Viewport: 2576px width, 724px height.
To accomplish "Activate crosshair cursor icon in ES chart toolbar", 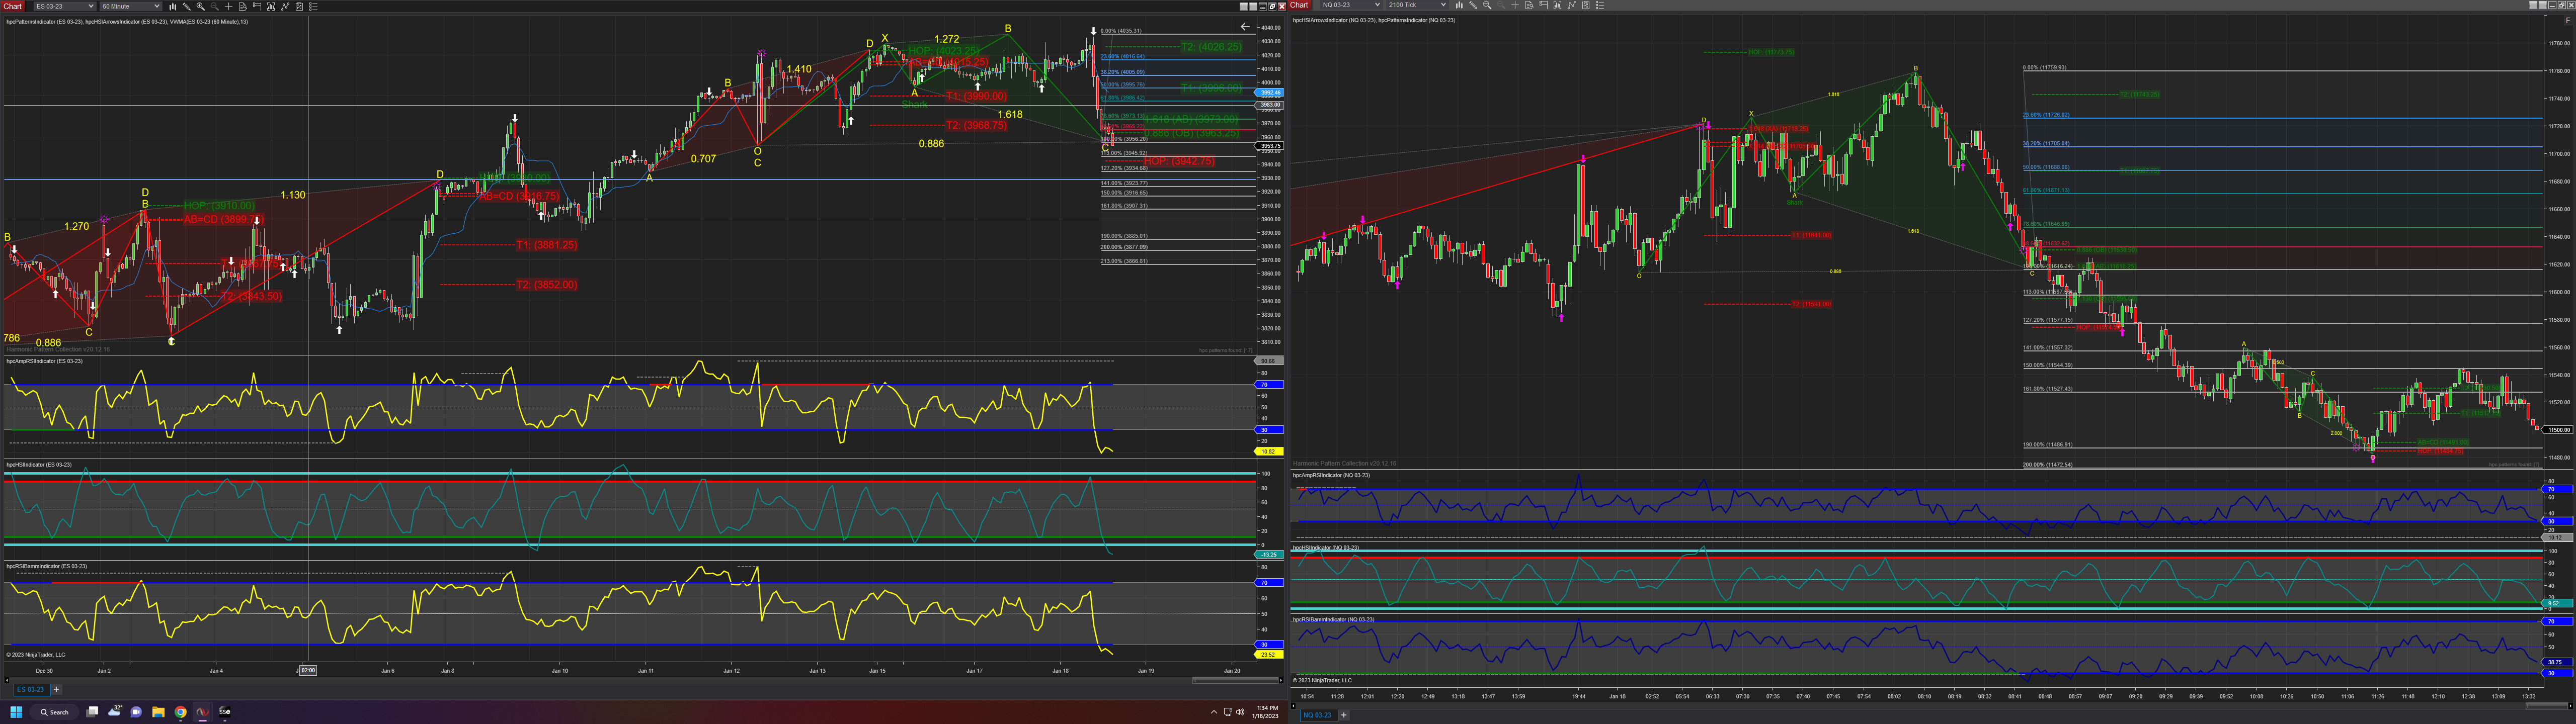I will pyautogui.click(x=229, y=6).
